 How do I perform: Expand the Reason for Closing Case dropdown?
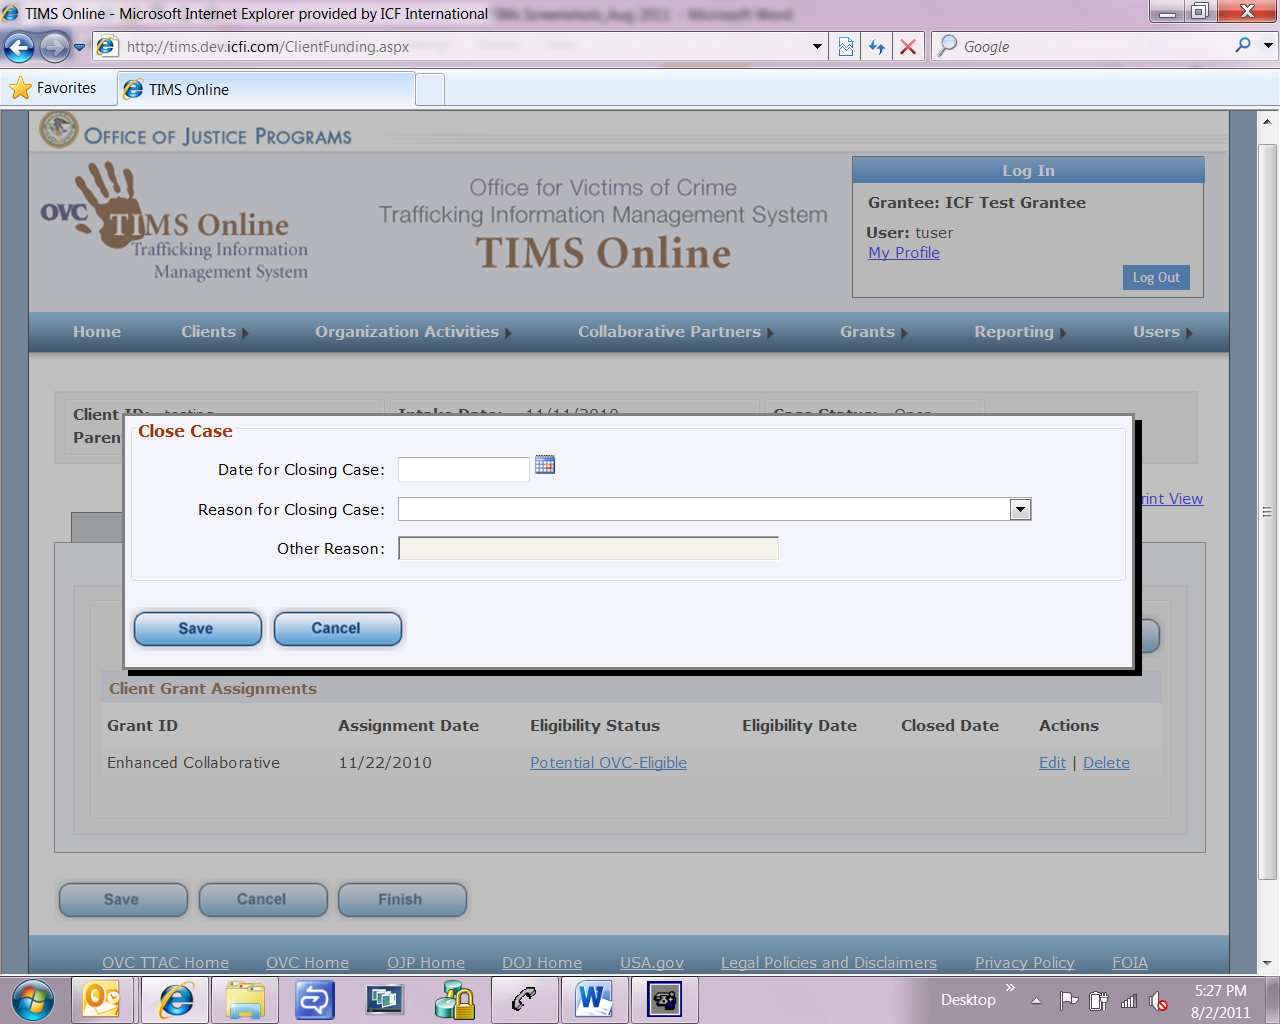click(1020, 509)
